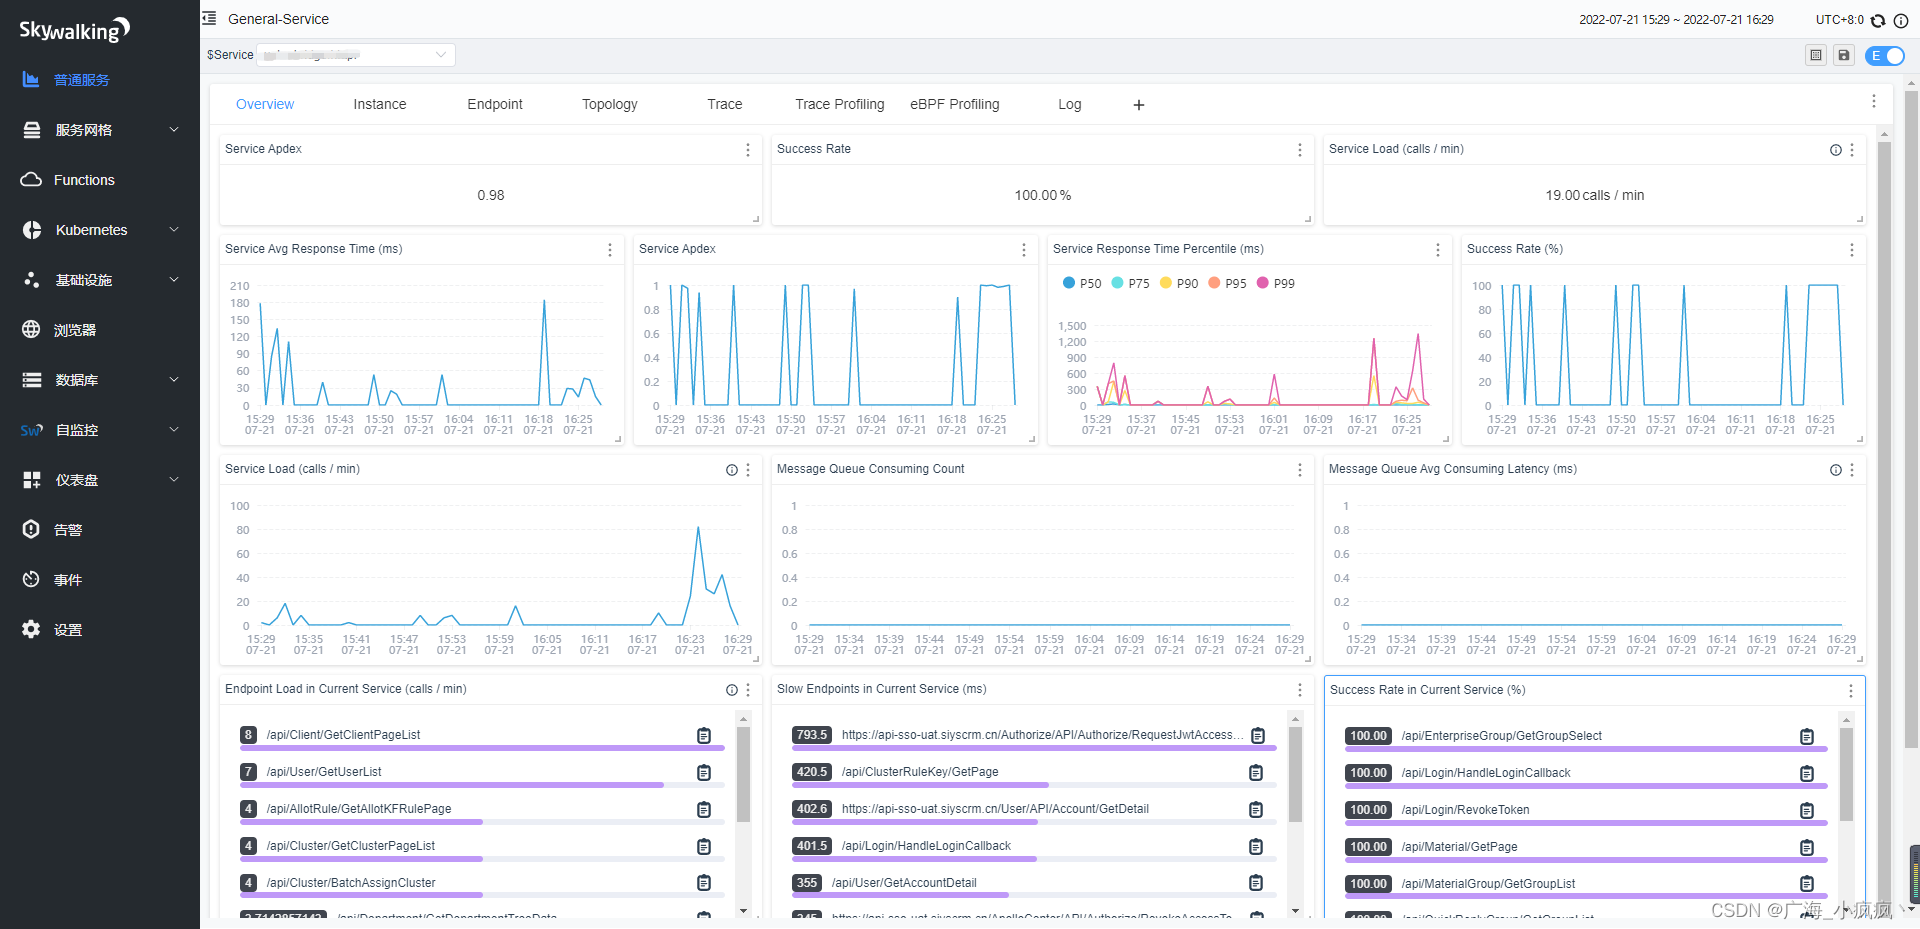
Task: Switch to the Topology tab
Action: (x=610, y=104)
